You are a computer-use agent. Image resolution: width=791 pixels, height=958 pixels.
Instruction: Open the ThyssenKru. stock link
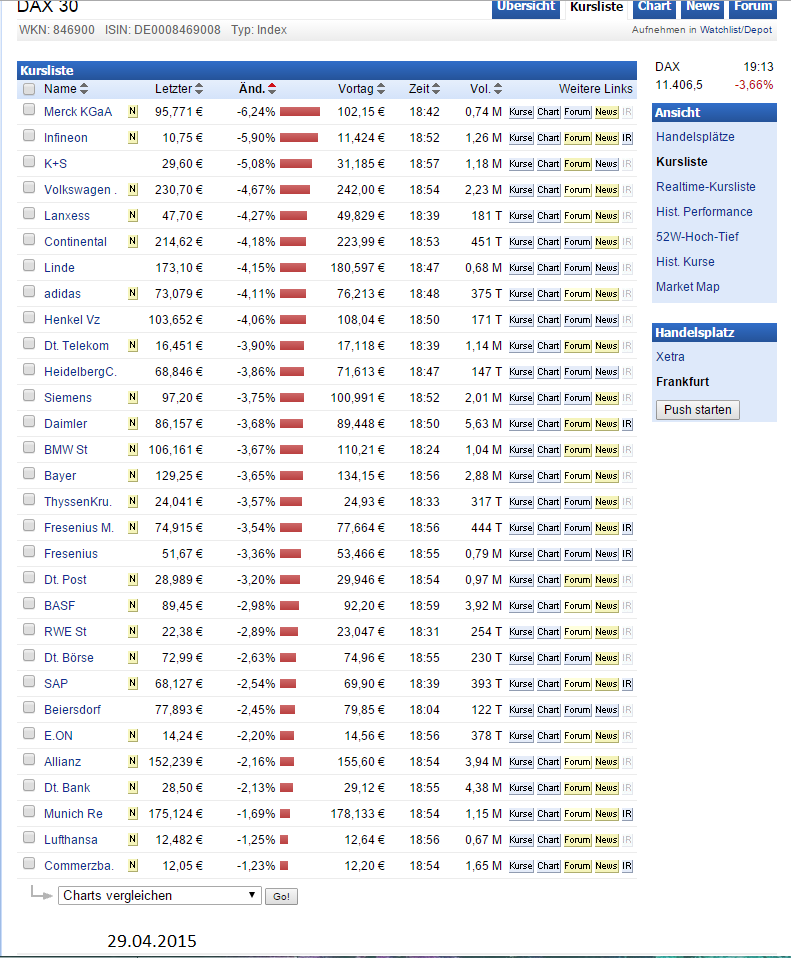pyautogui.click(x=78, y=502)
